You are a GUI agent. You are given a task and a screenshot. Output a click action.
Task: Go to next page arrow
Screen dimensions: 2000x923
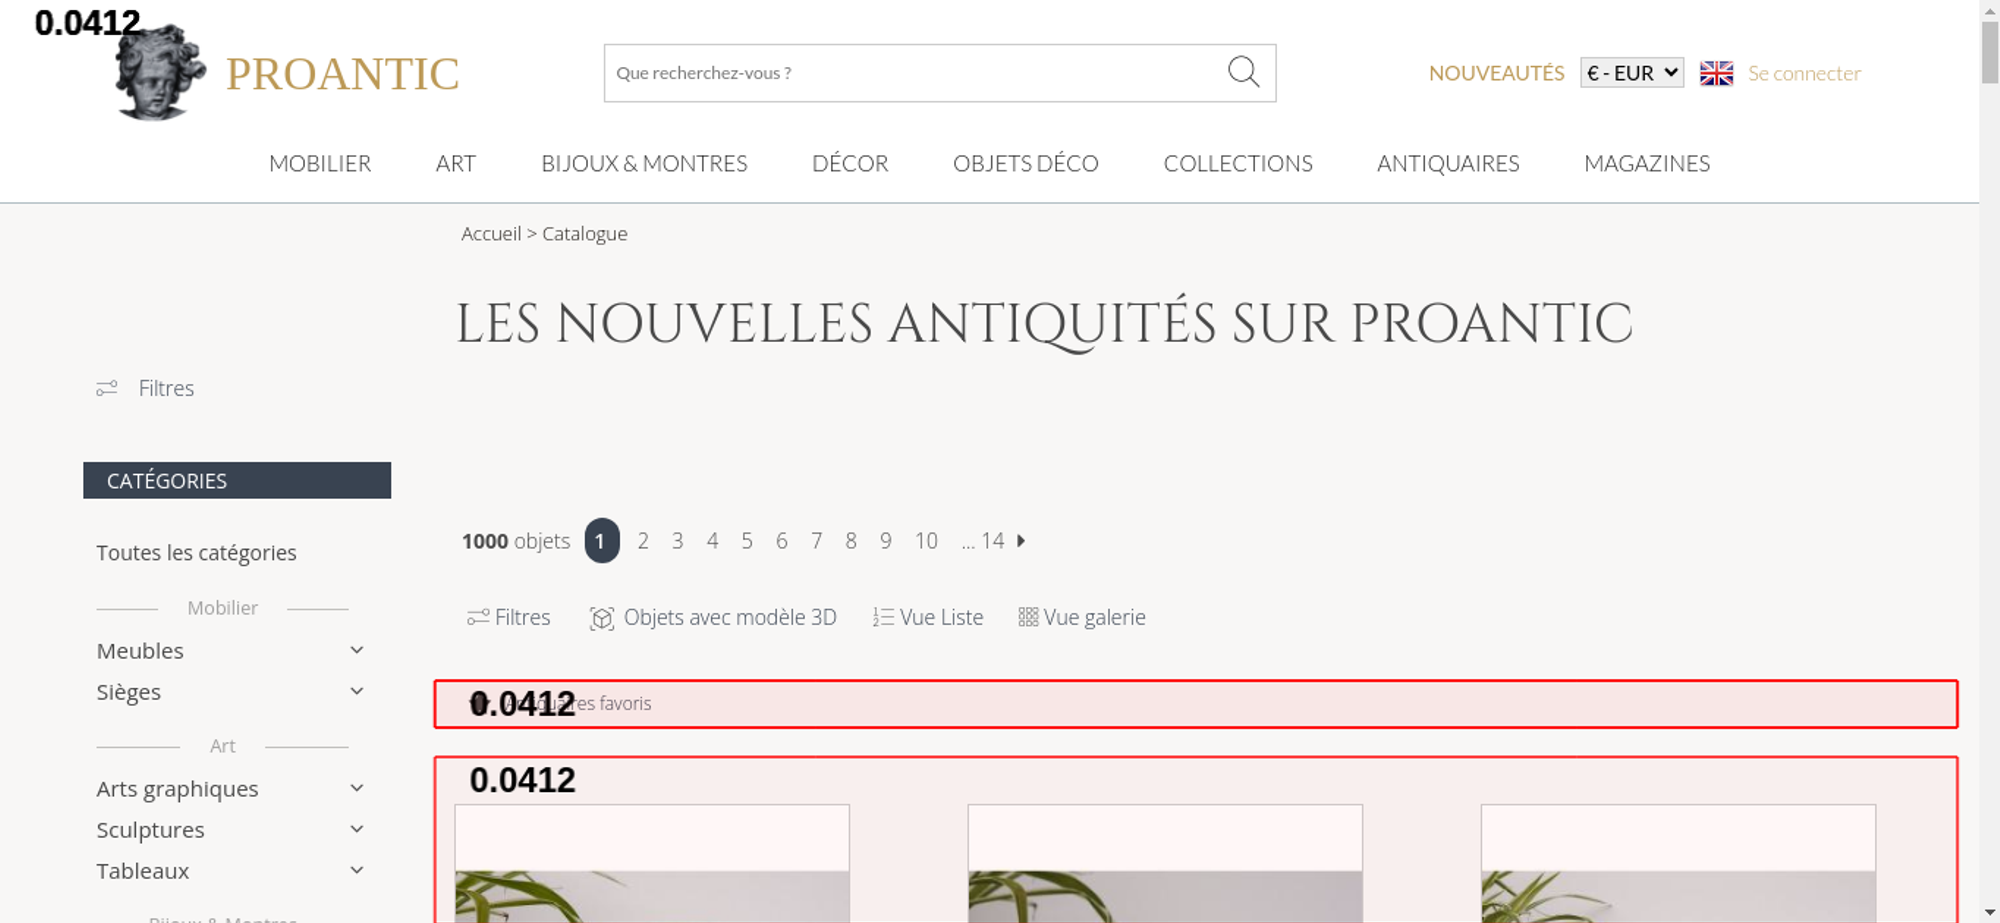click(x=1021, y=540)
